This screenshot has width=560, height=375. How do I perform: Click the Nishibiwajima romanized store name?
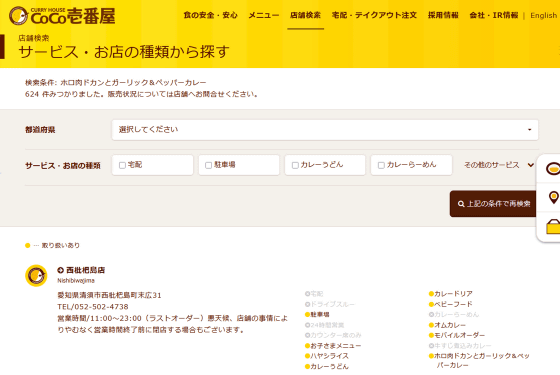(x=76, y=281)
